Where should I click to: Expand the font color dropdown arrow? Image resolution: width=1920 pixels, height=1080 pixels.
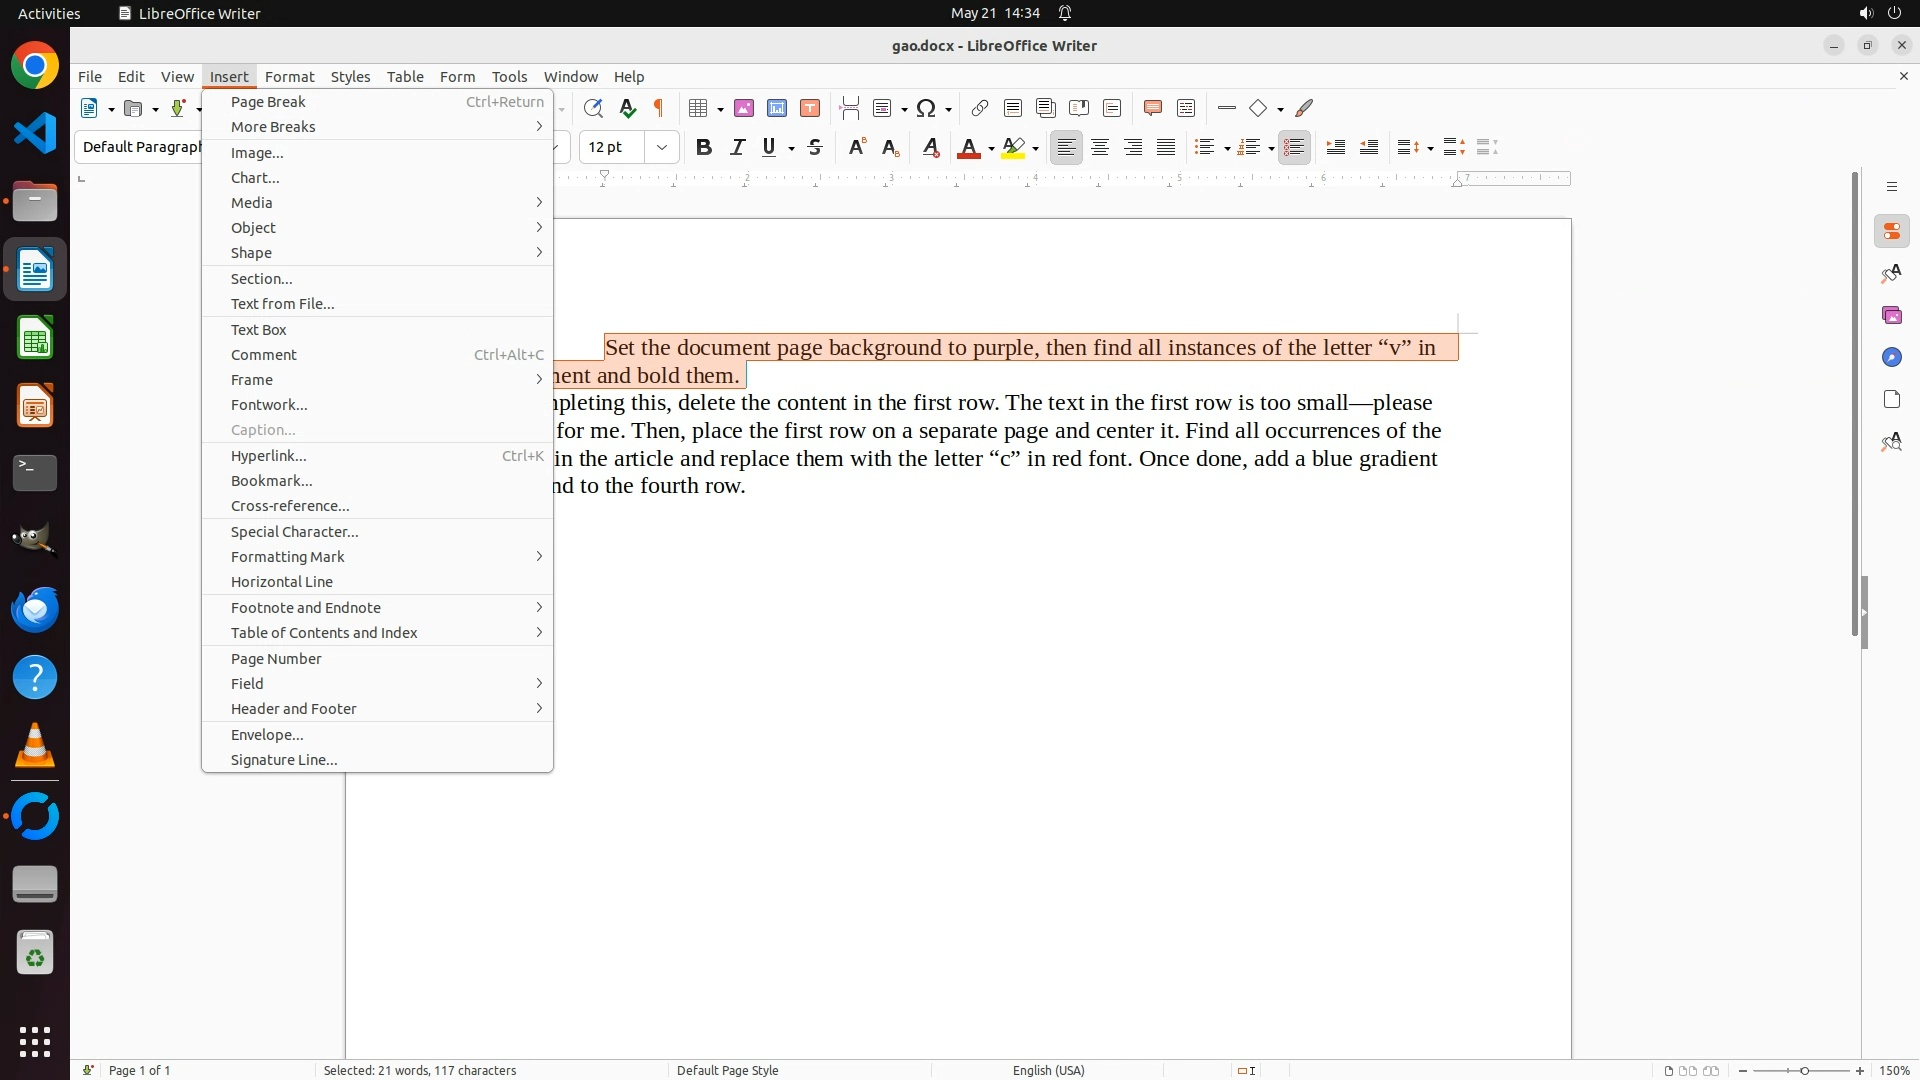(991, 148)
